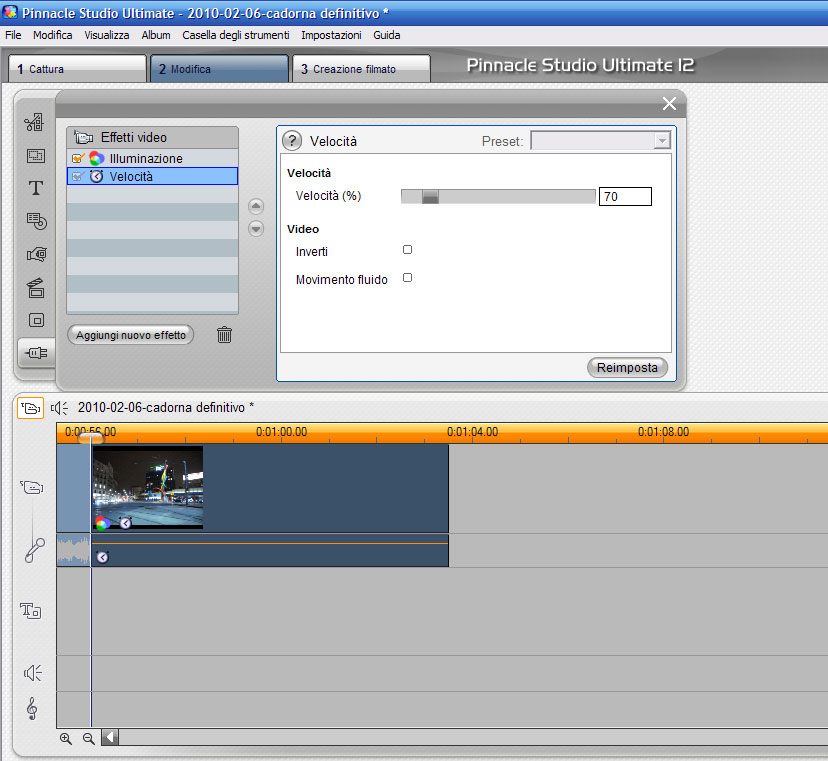This screenshot has height=761, width=828.
Task: Open the title tool T icon
Action: (x=36, y=188)
